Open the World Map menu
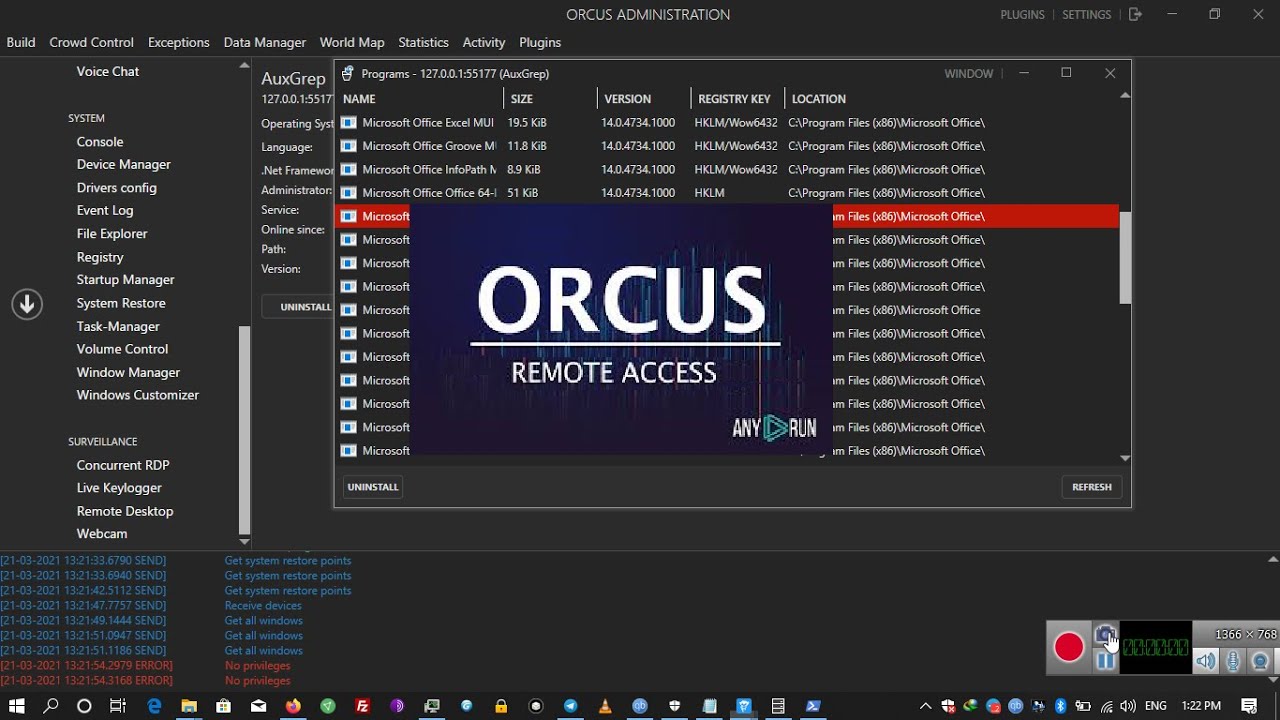 pos(352,42)
